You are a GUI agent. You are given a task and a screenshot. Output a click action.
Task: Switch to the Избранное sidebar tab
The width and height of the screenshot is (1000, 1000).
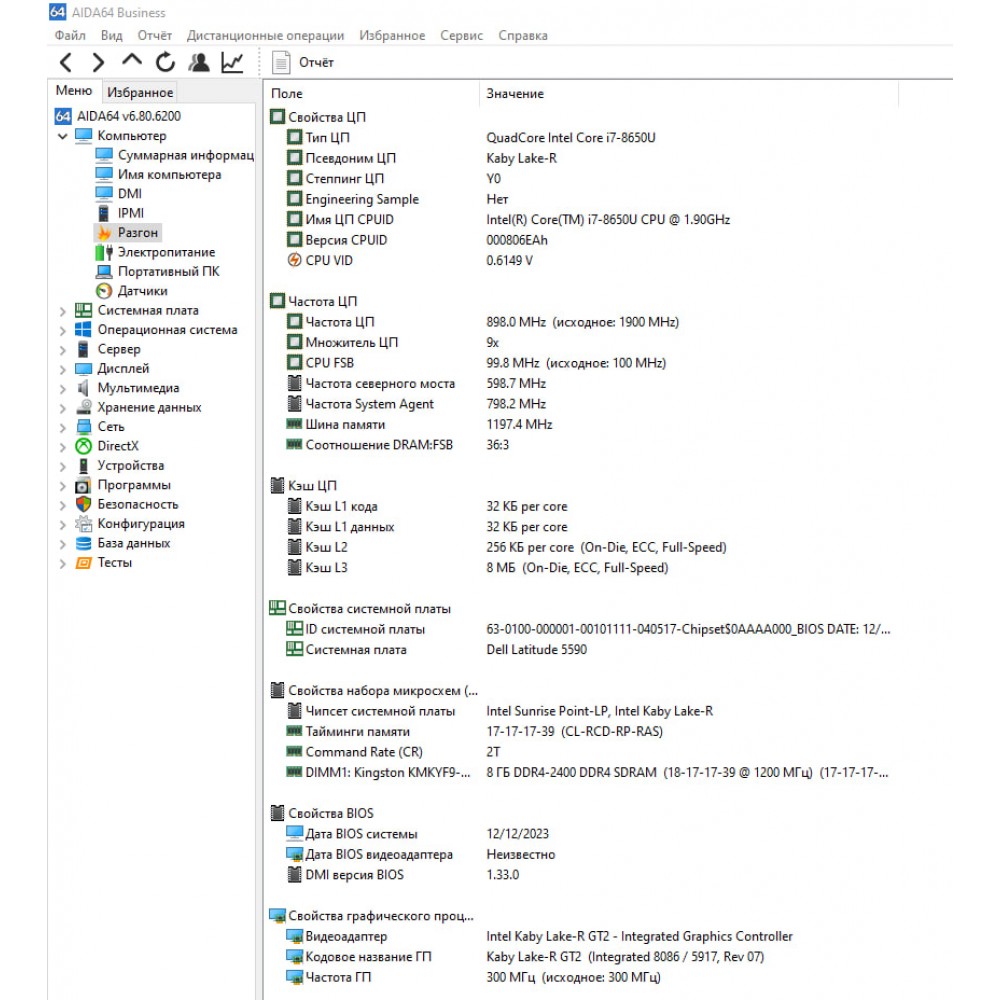(140, 92)
